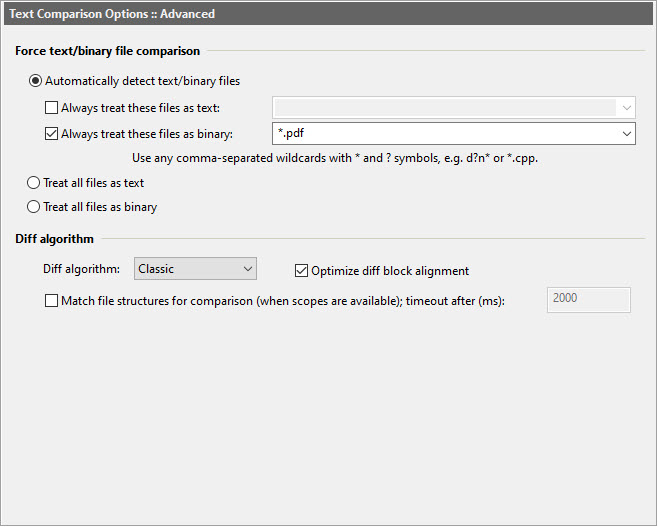Click into the "*.pdf" wildcard field
The image size is (658, 527).
pos(440,134)
